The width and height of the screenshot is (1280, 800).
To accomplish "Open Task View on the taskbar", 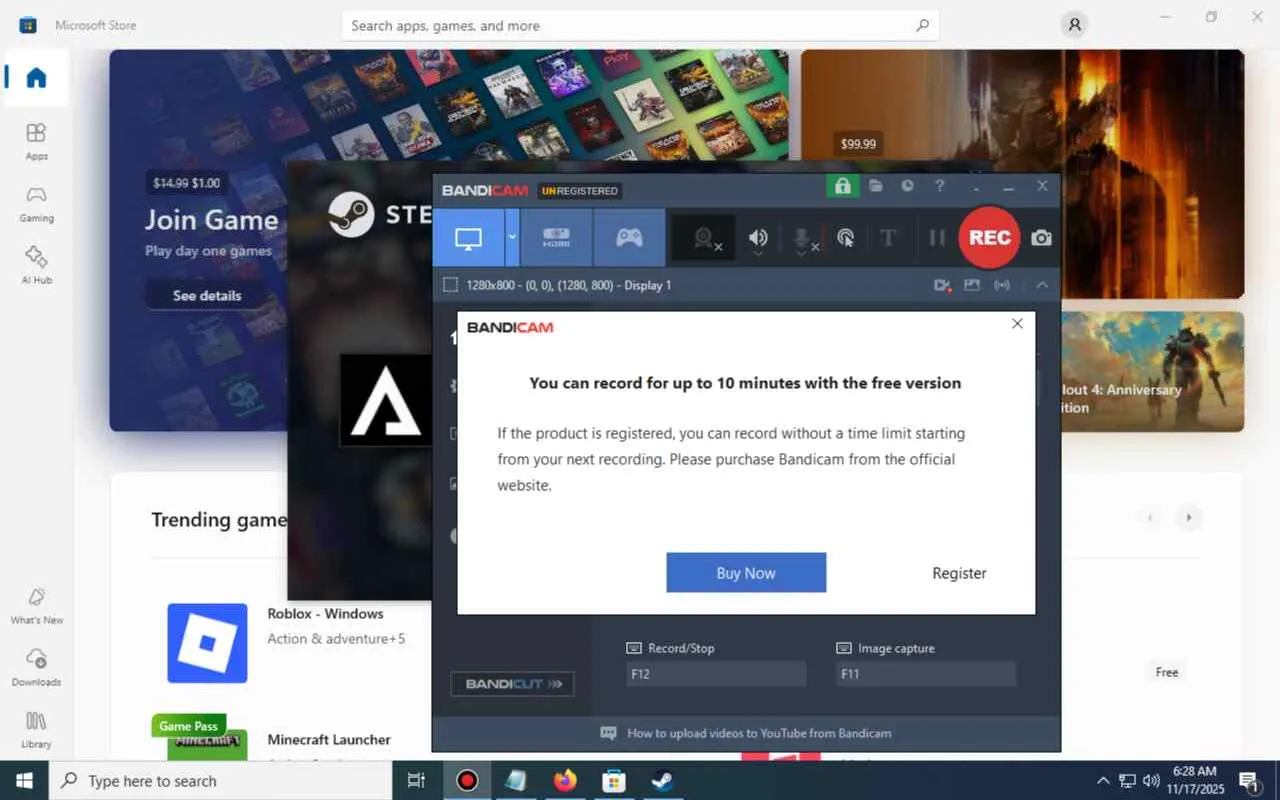I will click(417, 781).
